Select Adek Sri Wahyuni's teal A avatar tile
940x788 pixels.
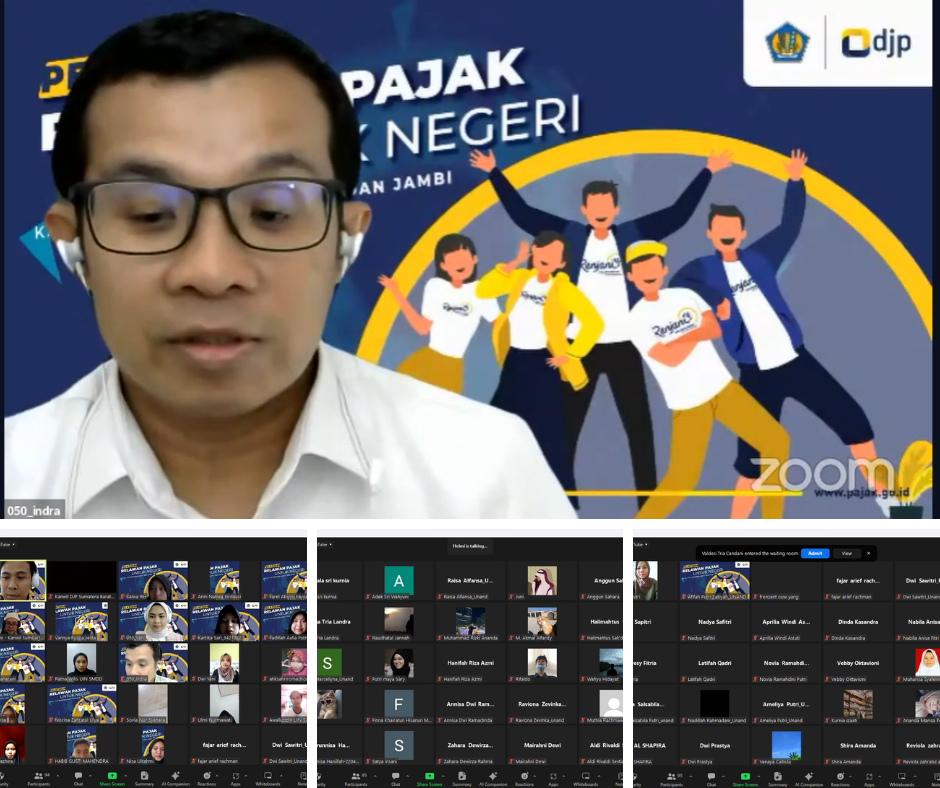(x=399, y=581)
